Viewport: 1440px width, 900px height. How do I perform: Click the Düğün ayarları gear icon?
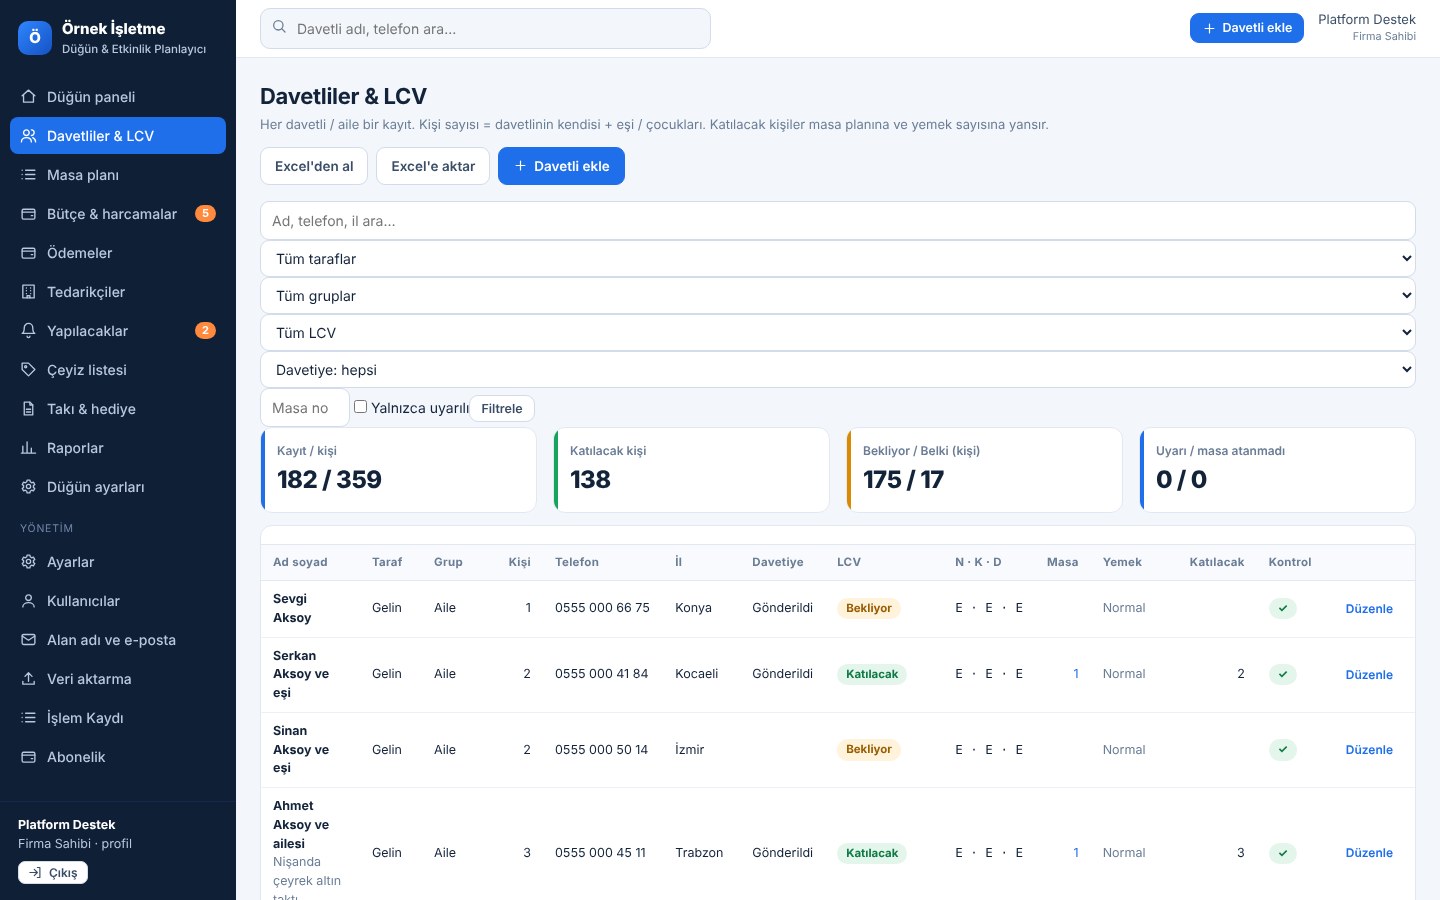(29, 487)
